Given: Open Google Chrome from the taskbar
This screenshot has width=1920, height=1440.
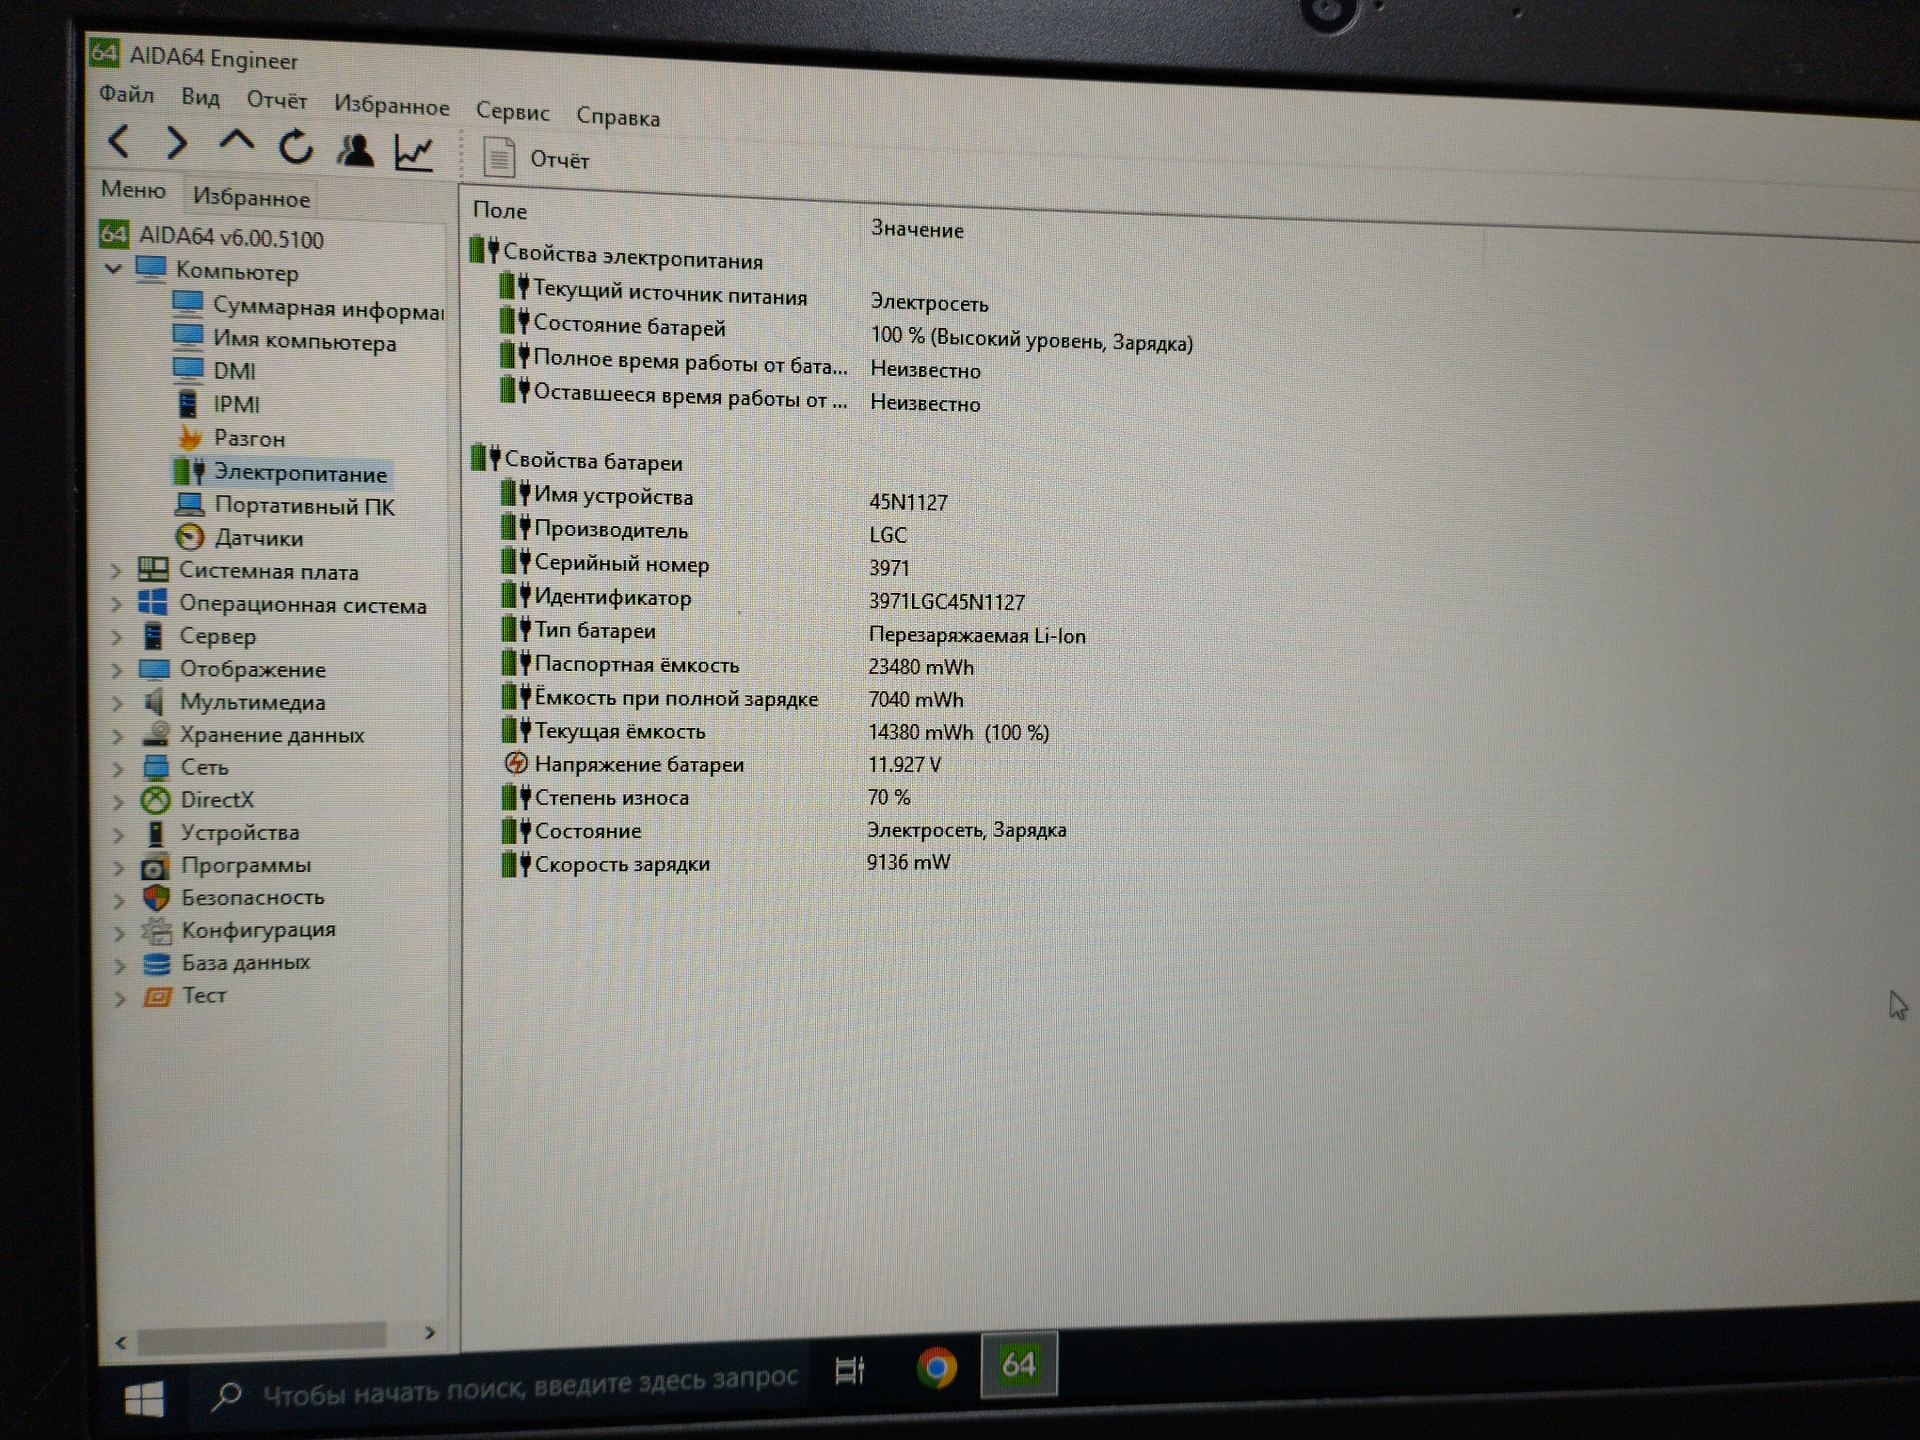Looking at the screenshot, I should (937, 1367).
